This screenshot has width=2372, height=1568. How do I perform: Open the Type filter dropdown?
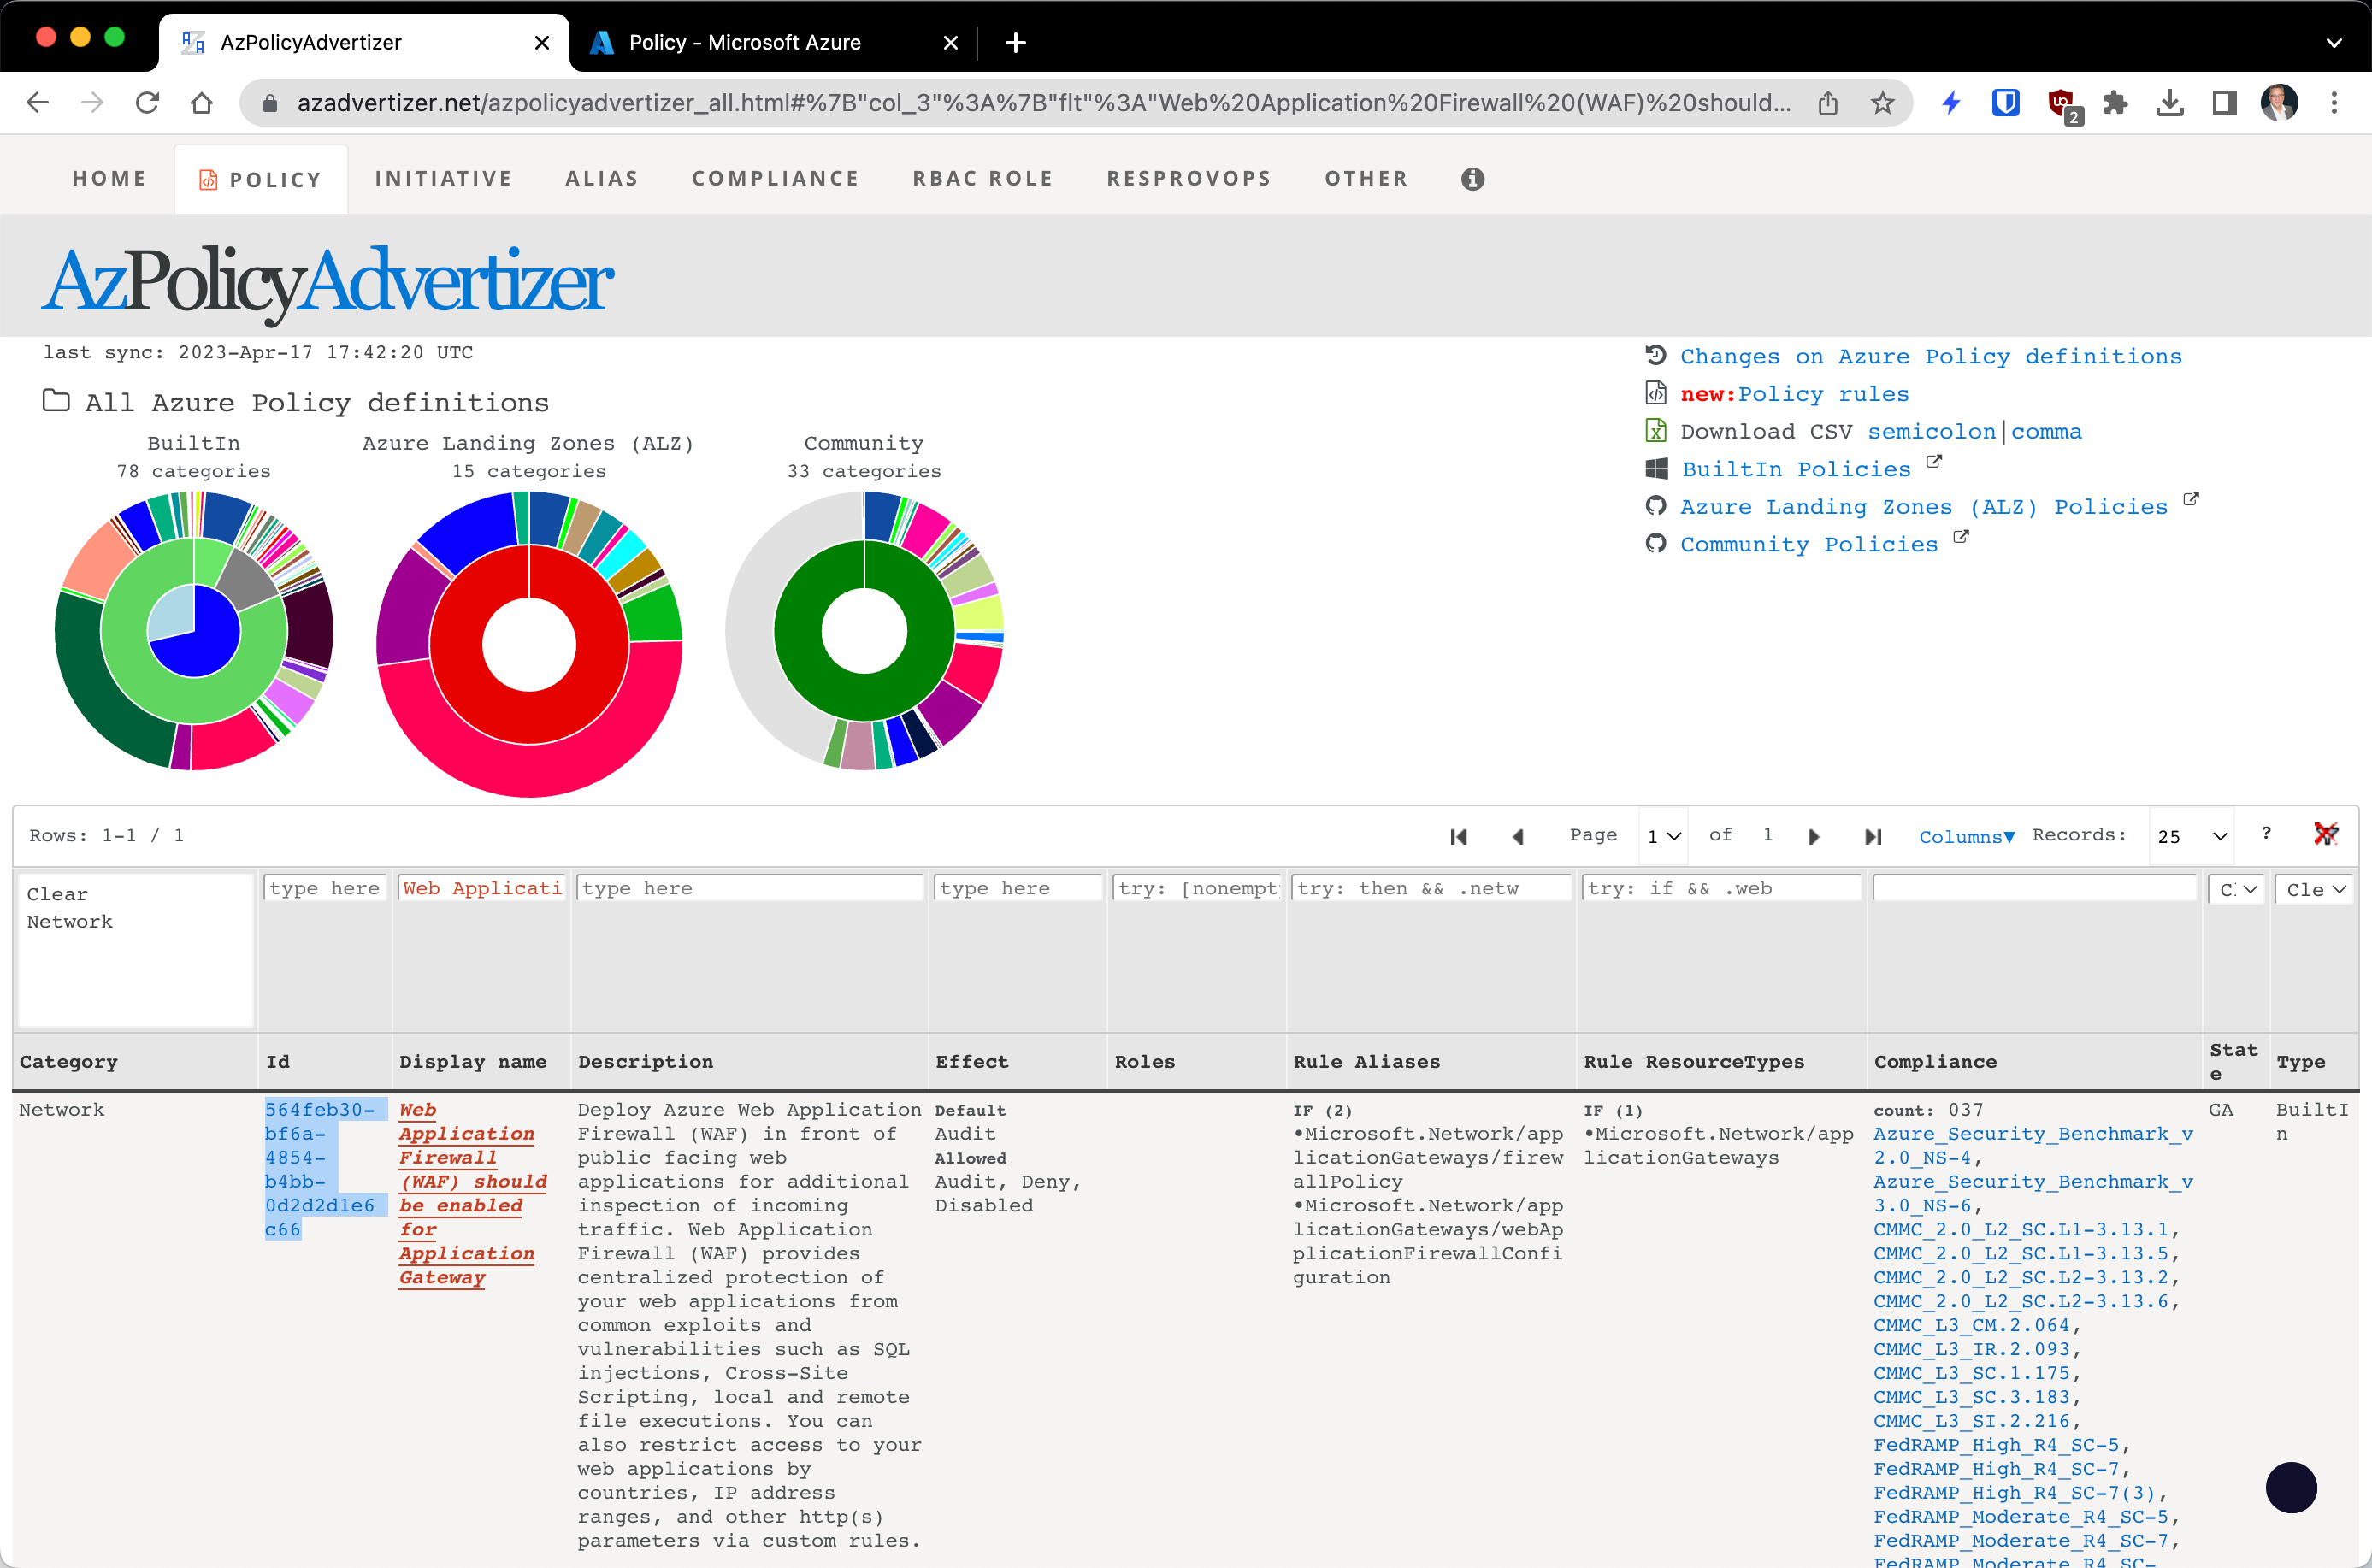coord(2315,889)
